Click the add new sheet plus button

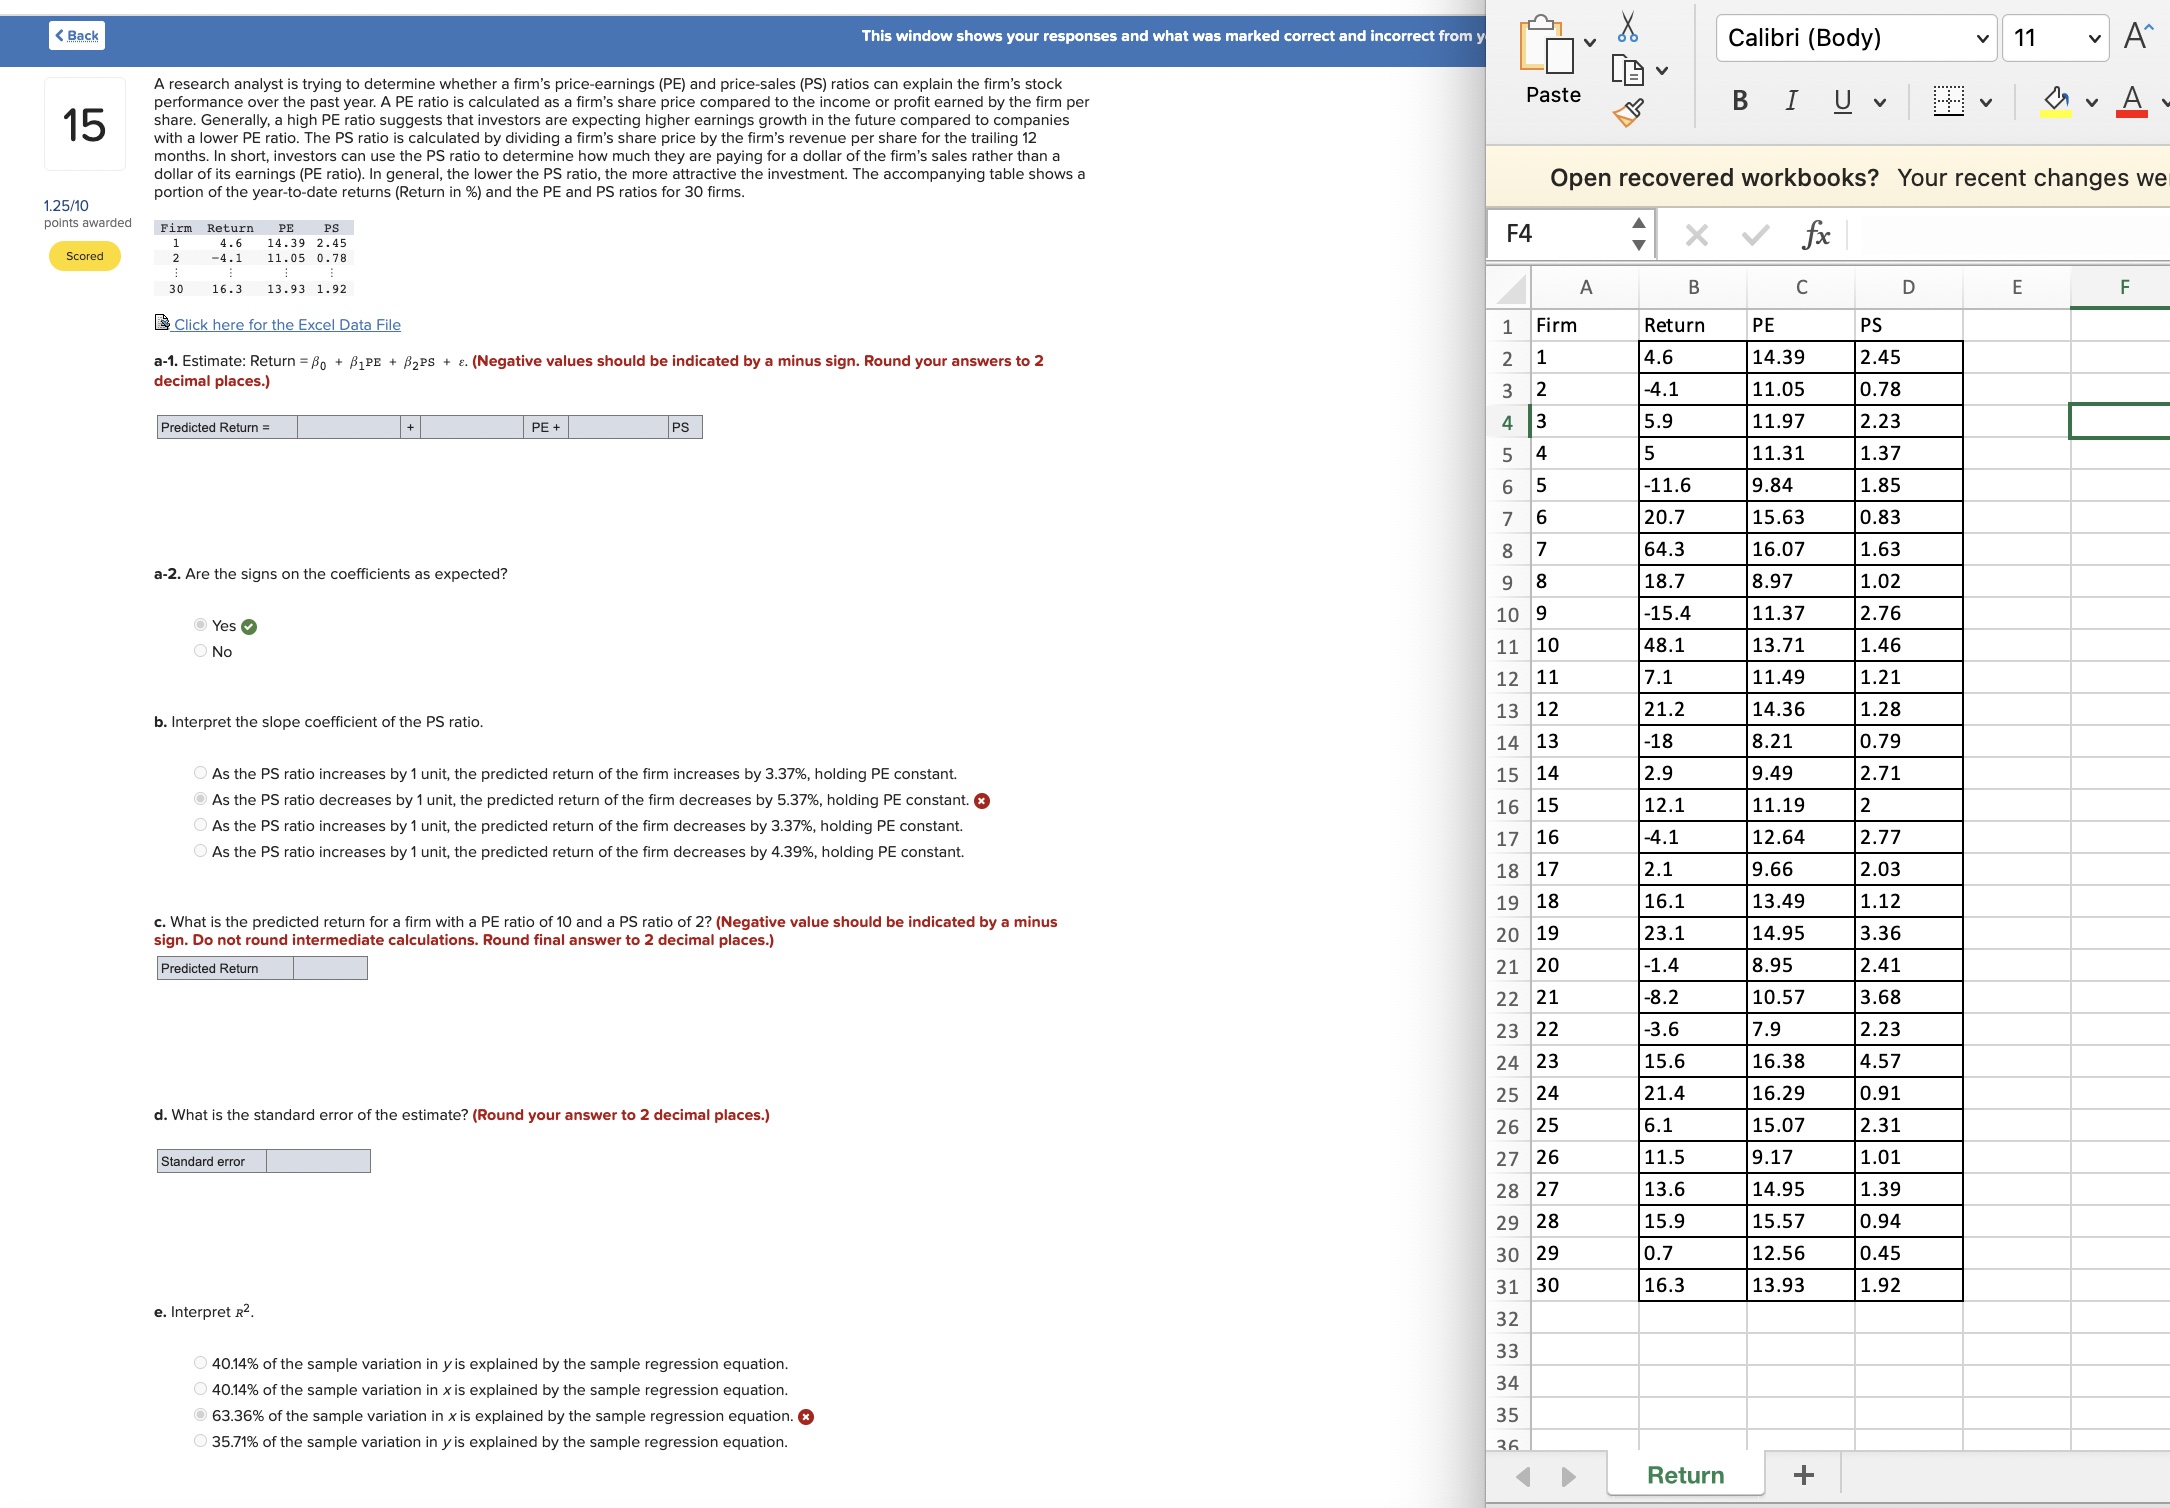[x=1803, y=1474]
